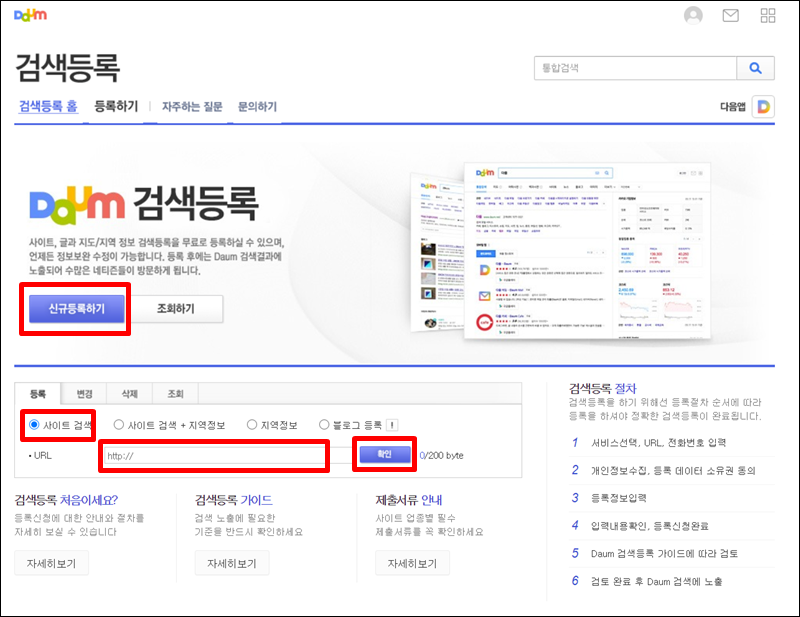The width and height of the screenshot is (800, 617).
Task: Click step 6 검토 완료 후 Daum 검색에 노출
Action: [657, 581]
